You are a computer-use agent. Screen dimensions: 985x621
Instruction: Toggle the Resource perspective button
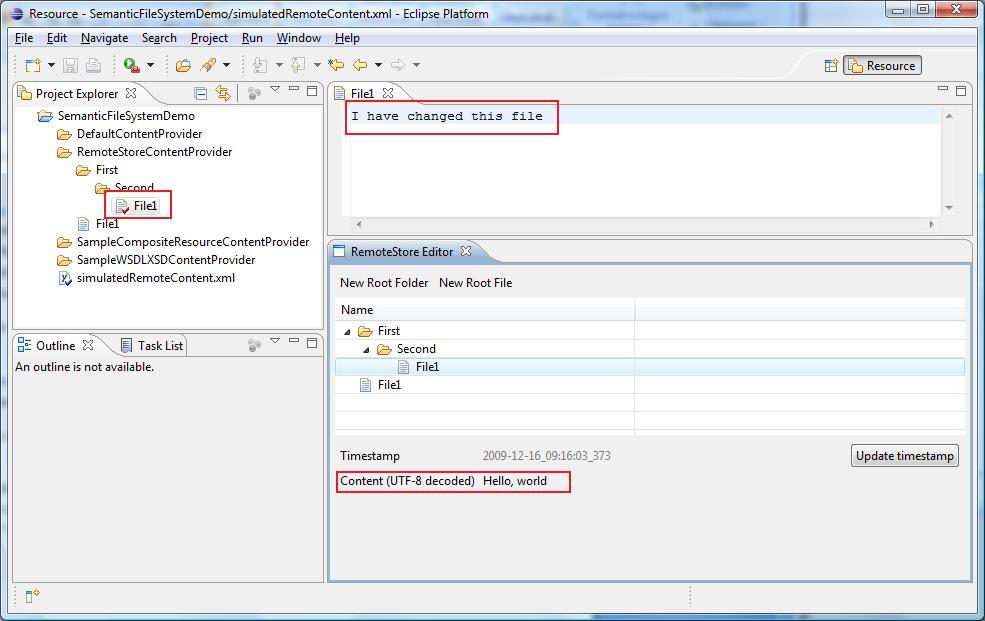(883, 64)
